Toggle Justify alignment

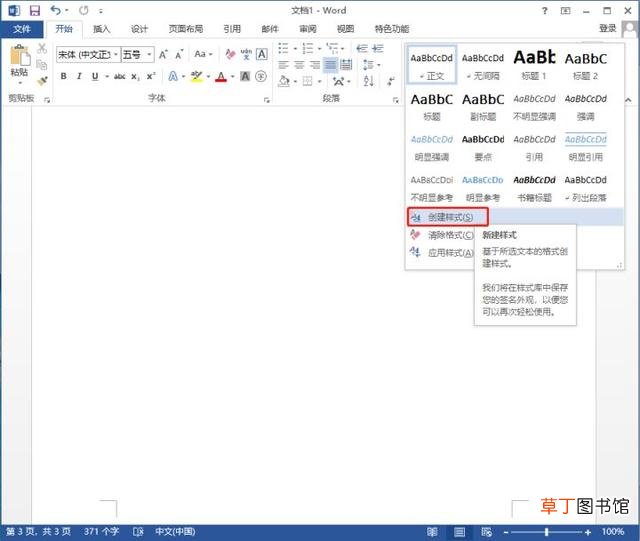(x=330, y=65)
